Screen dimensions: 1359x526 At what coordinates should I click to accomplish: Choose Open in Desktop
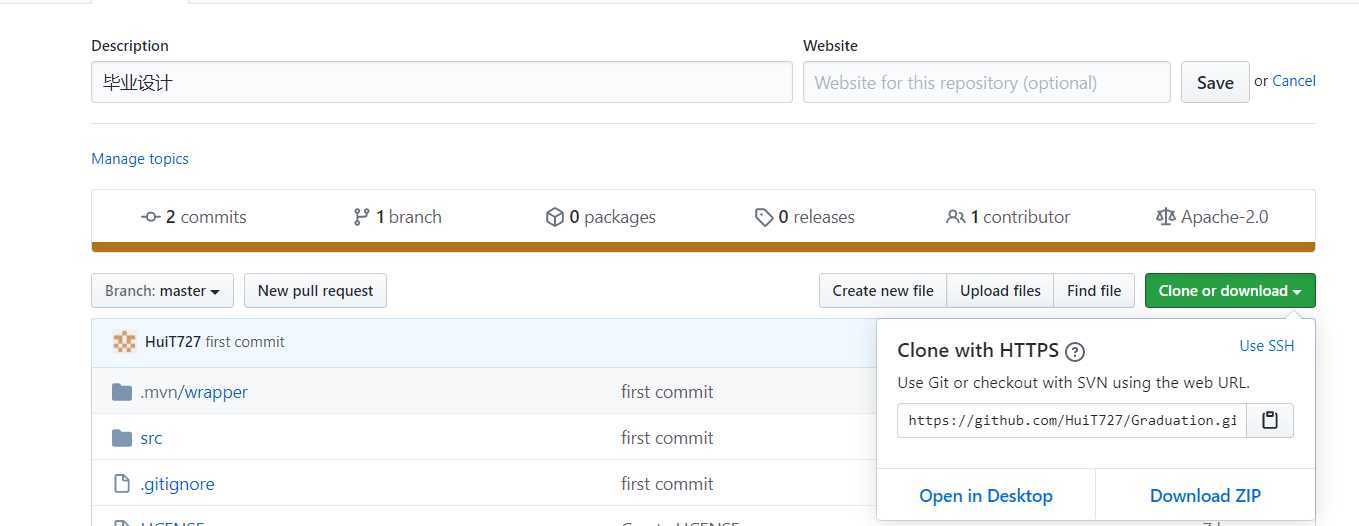point(986,496)
